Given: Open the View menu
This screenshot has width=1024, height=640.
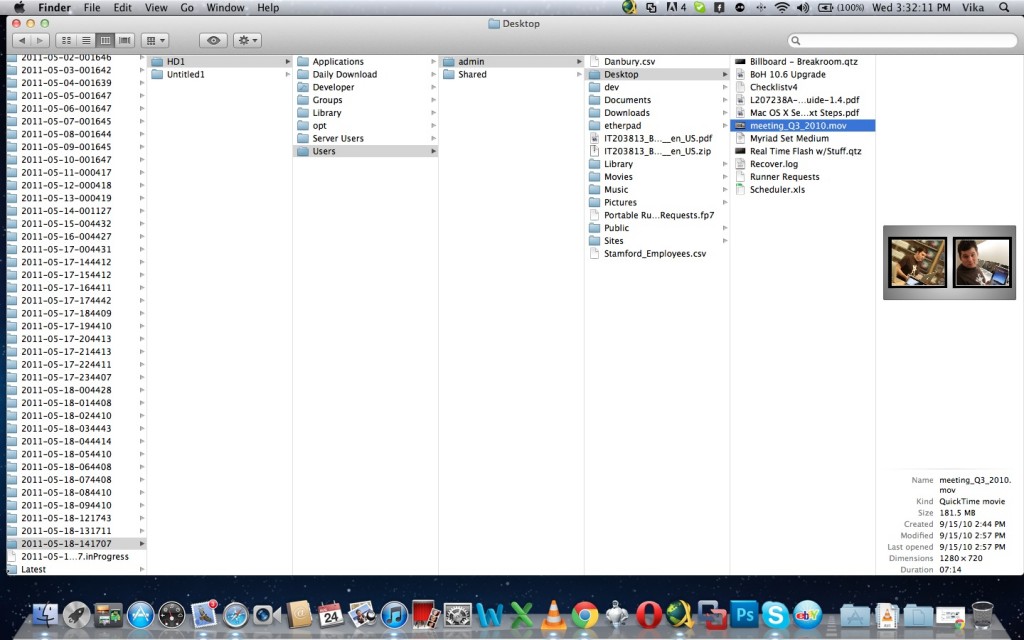Looking at the screenshot, I should [x=156, y=8].
